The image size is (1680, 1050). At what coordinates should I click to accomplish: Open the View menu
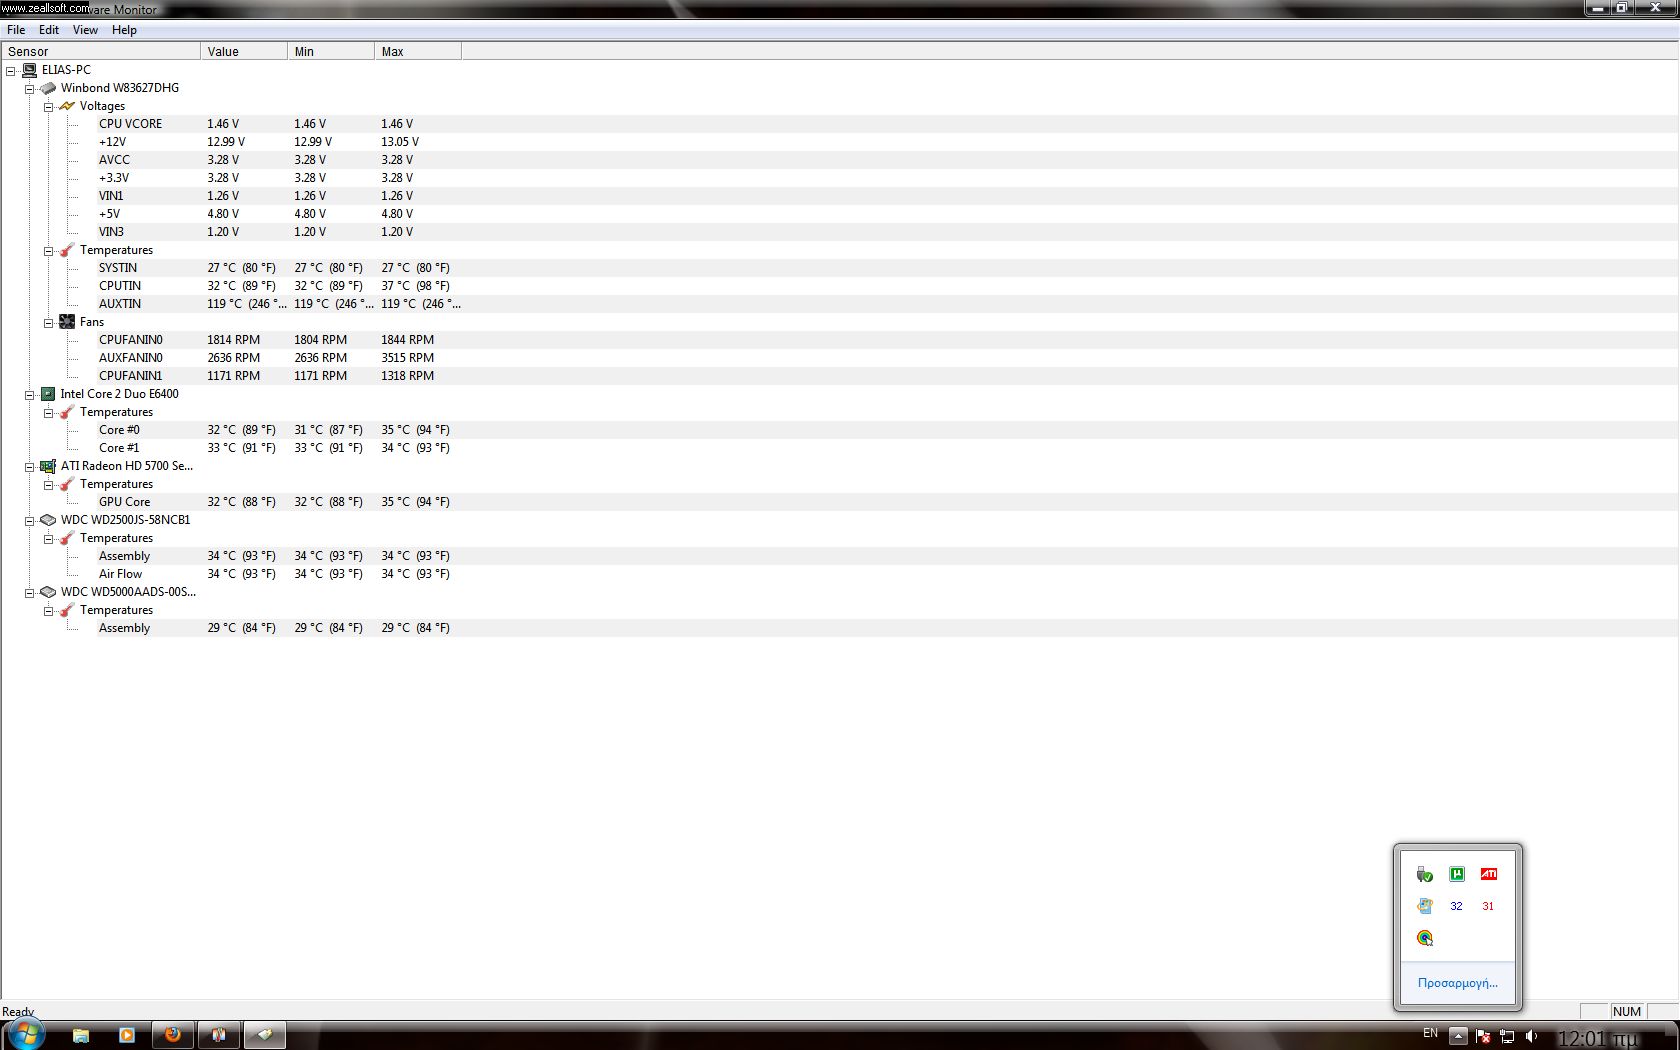85,30
